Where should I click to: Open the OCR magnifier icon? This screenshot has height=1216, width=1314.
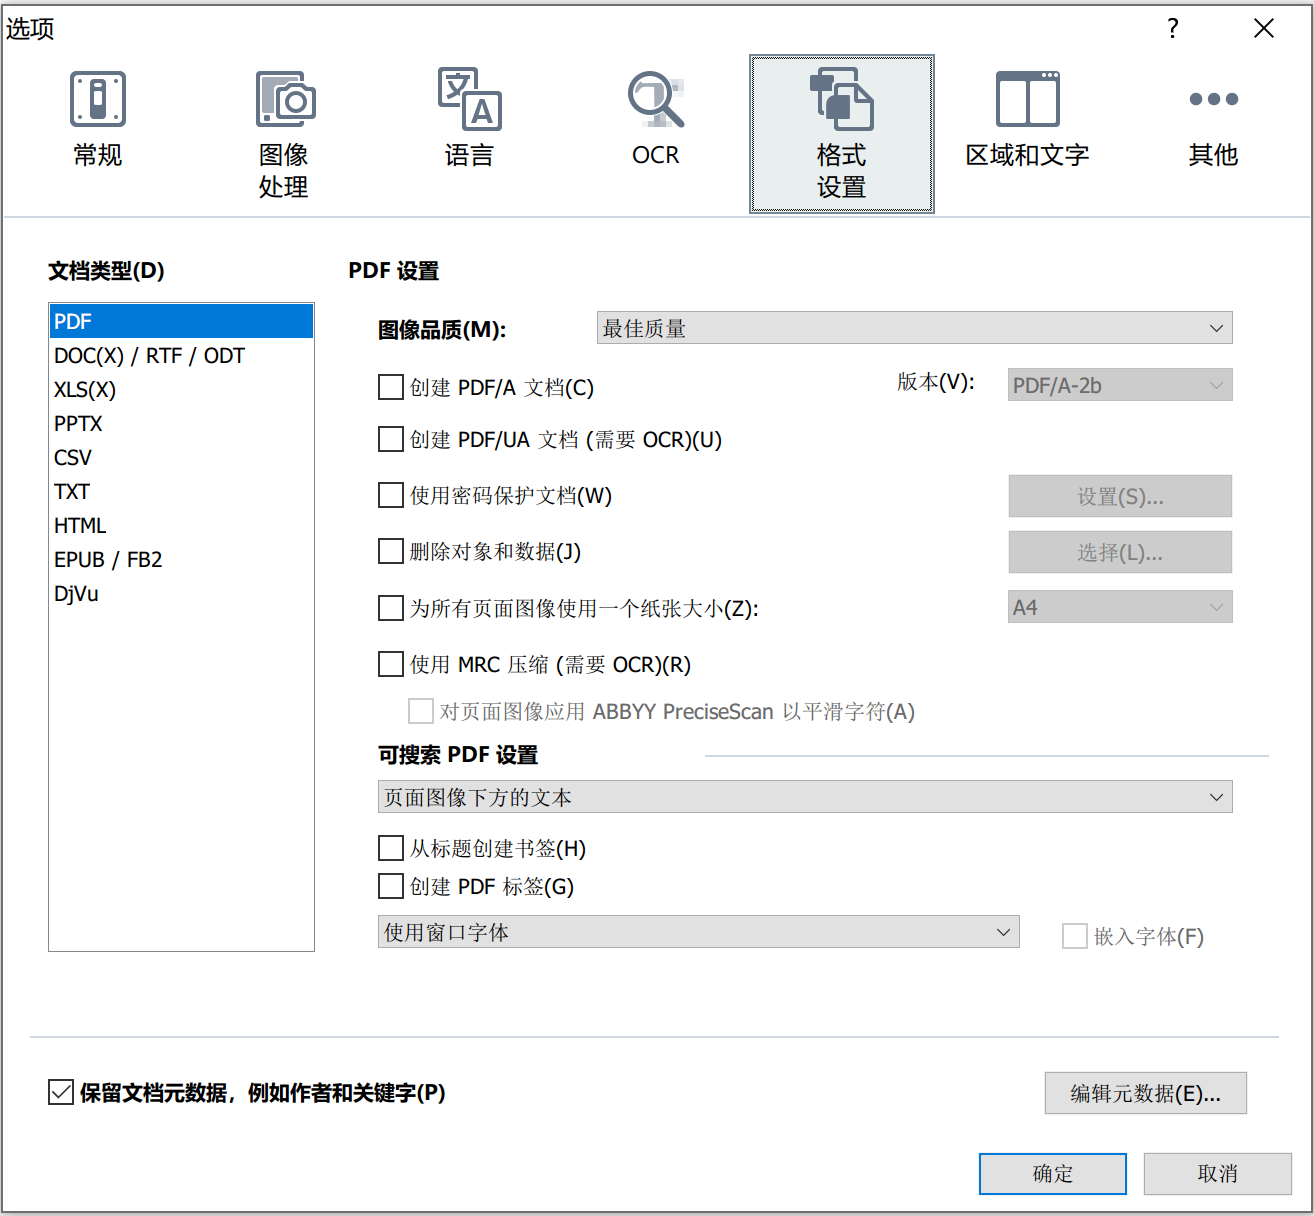656,99
